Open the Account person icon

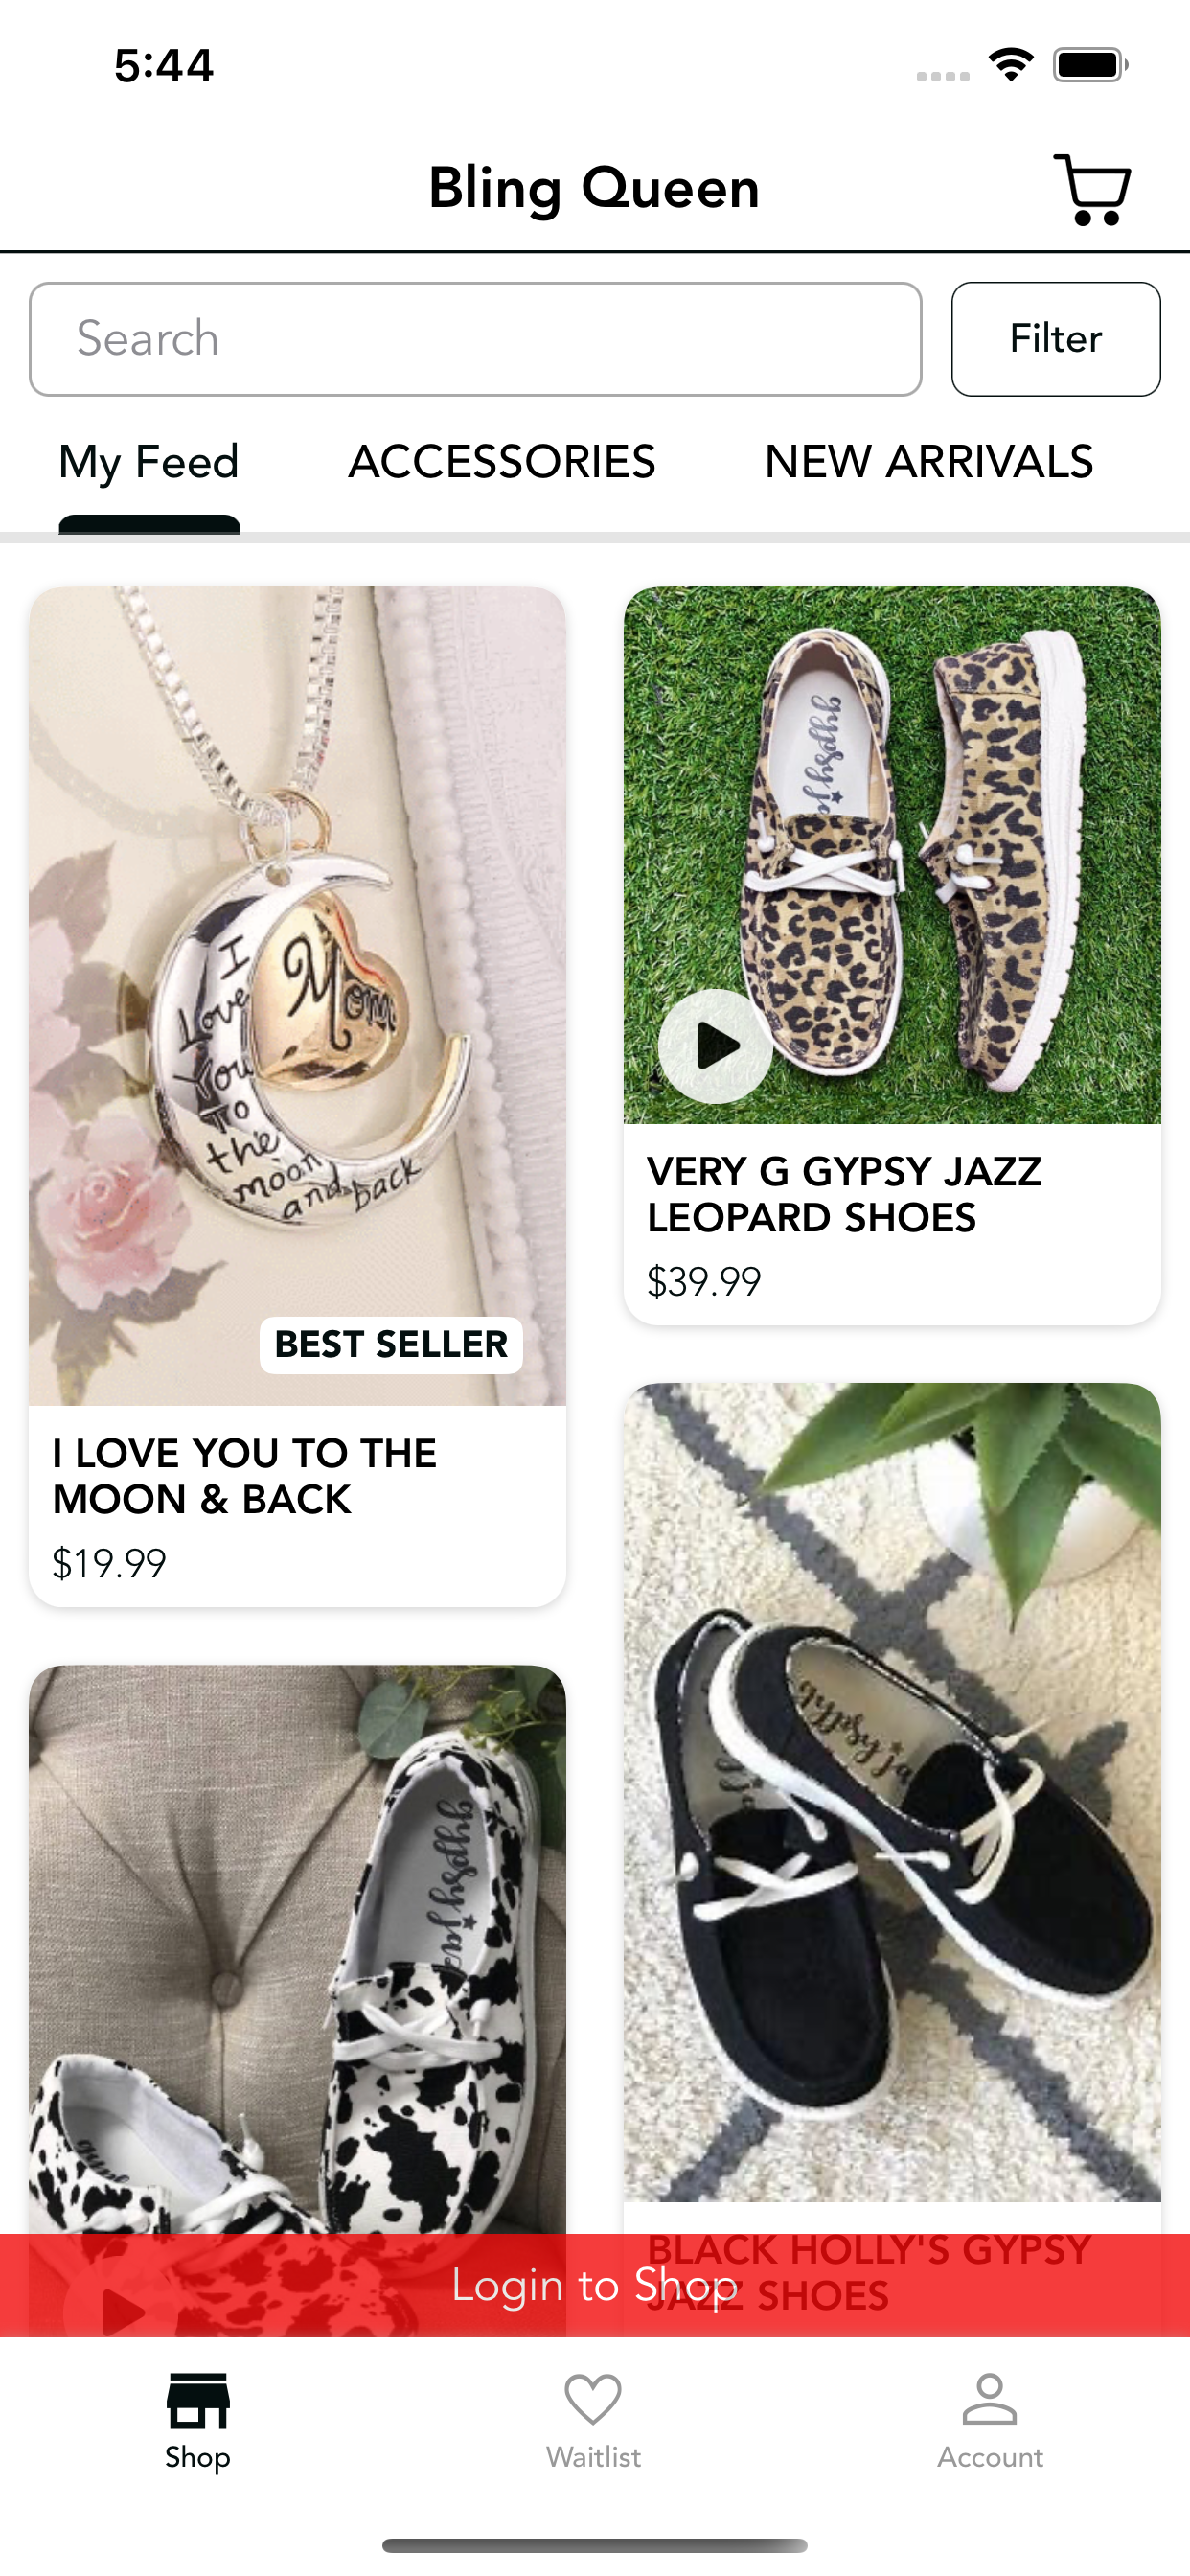tap(990, 2399)
